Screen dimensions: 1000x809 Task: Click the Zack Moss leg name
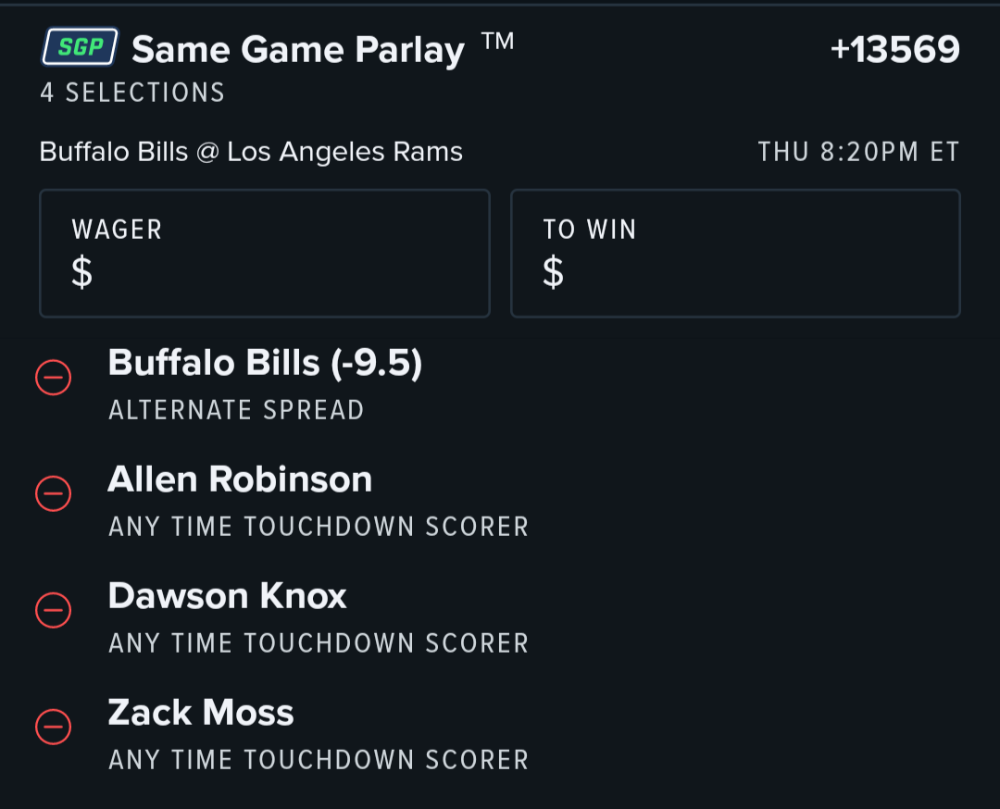click(x=201, y=713)
